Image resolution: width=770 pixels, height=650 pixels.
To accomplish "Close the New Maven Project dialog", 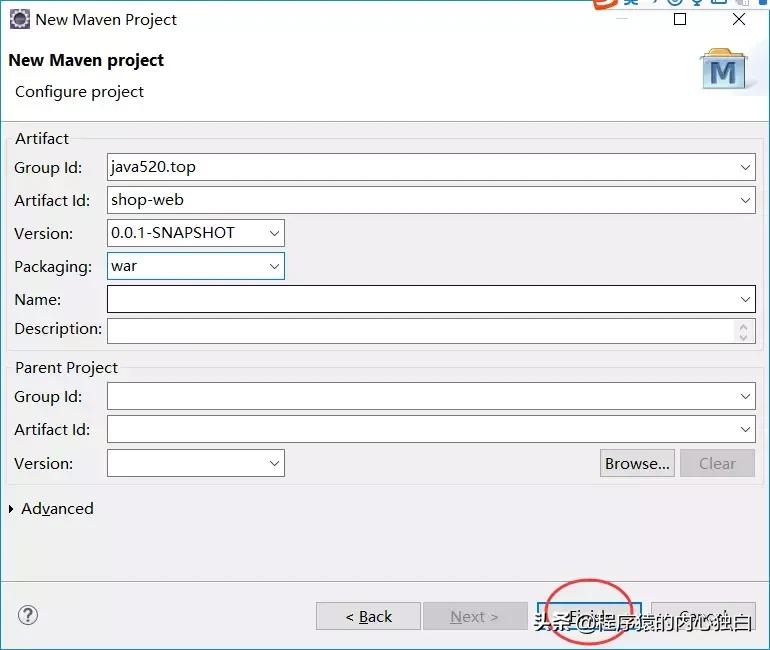I will [739, 19].
